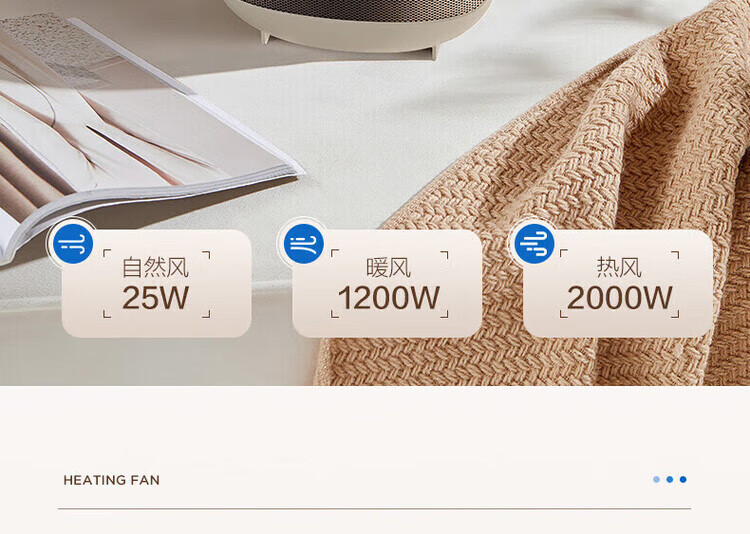Select the 暖风 label

tap(388, 267)
